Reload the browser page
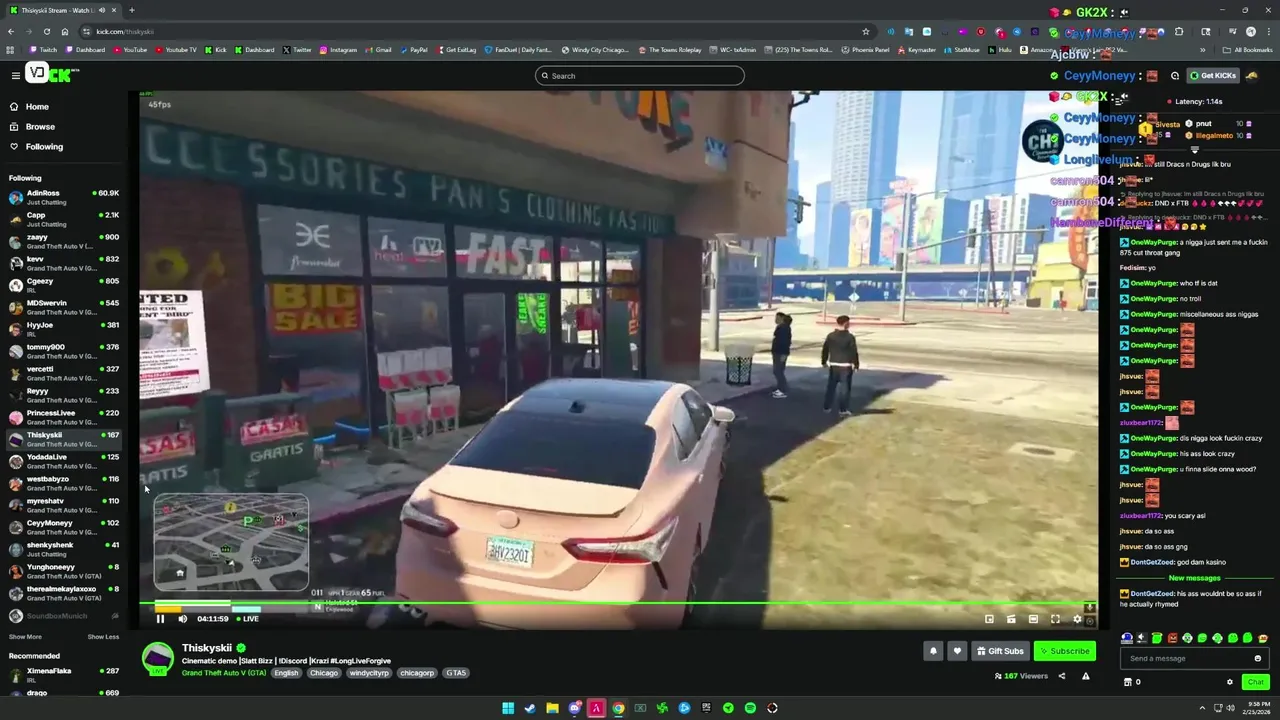 [x=46, y=31]
